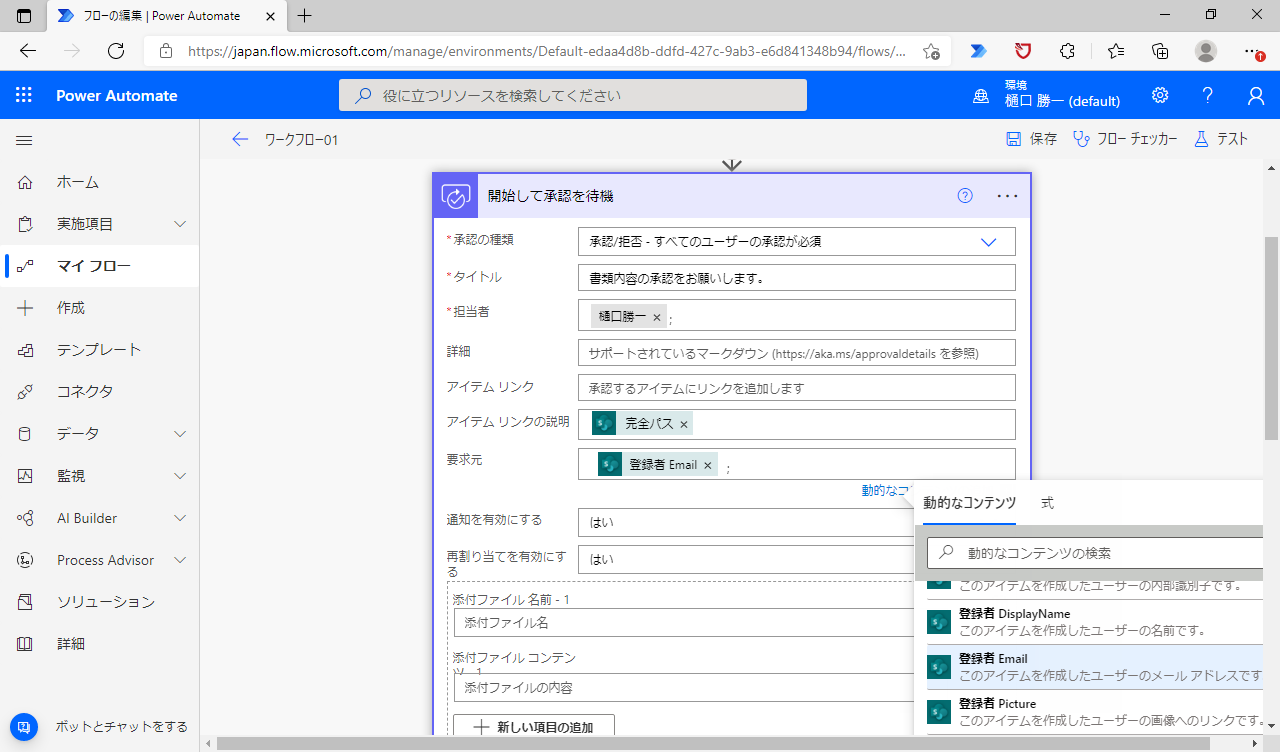Image resolution: width=1280 pixels, height=752 pixels.
Task: Click the AI Builder icon in sidebar
Action: 25,518
